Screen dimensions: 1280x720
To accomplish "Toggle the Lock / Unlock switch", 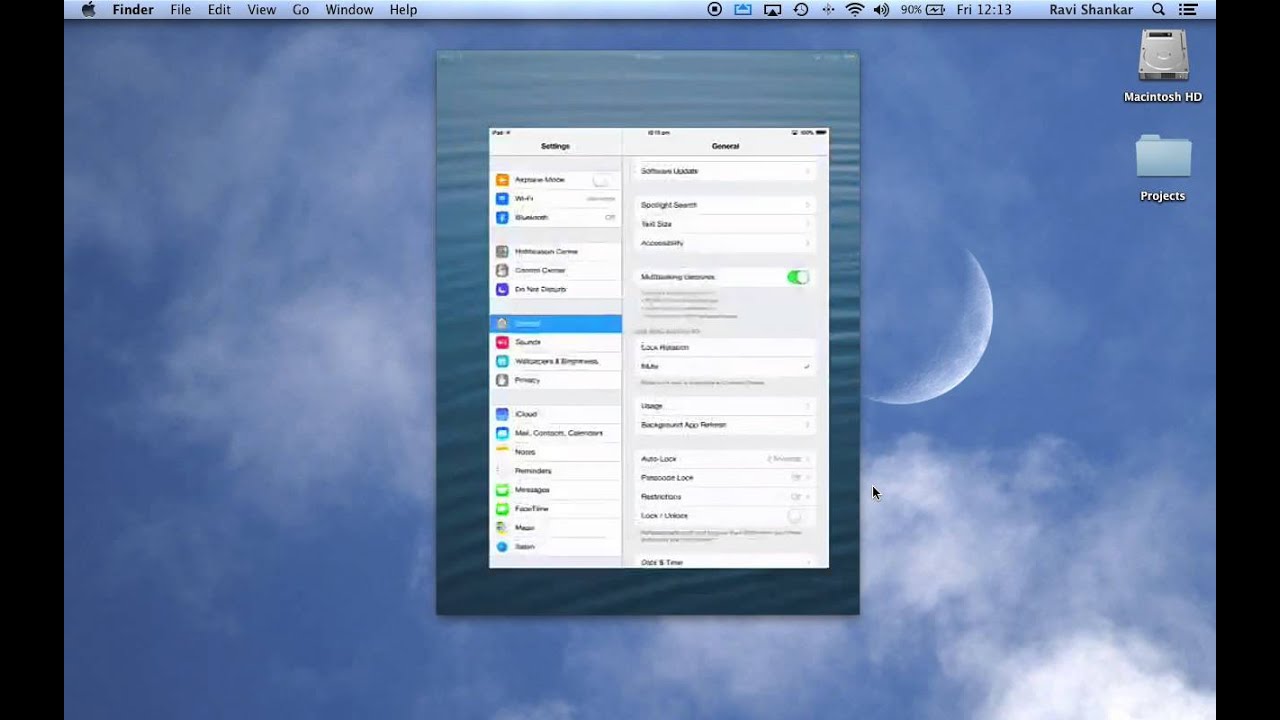I will pyautogui.click(x=795, y=516).
